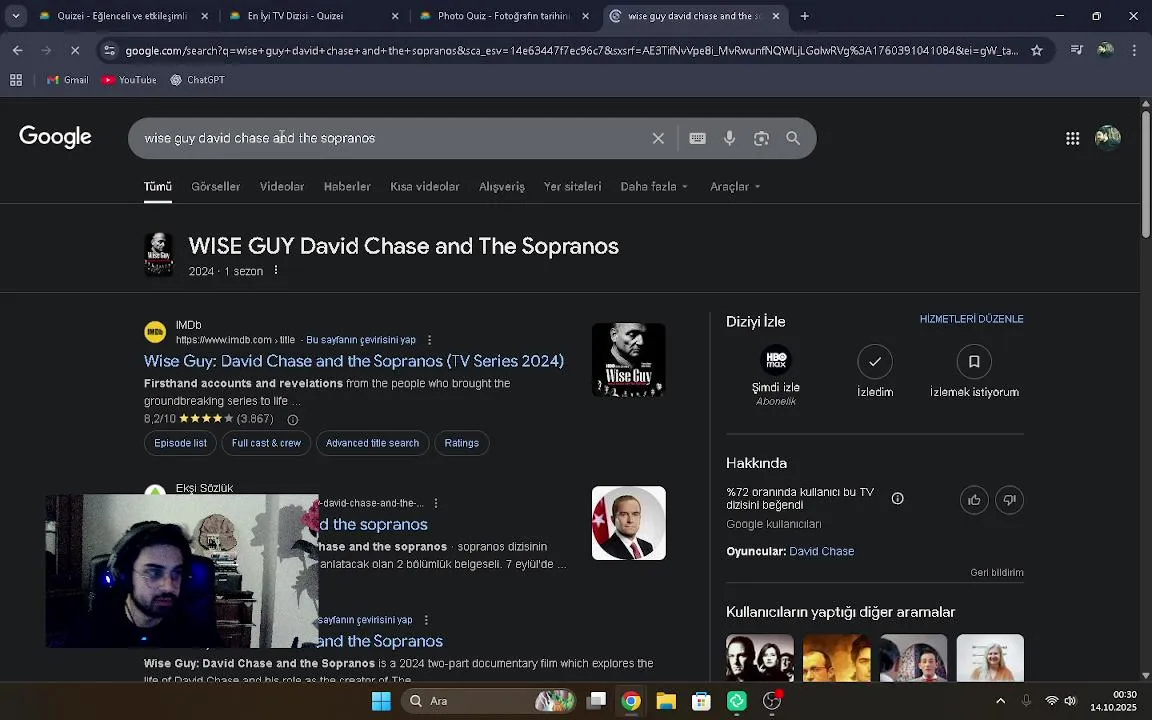
Task: Expand the Araçlar dropdown
Action: [735, 187]
